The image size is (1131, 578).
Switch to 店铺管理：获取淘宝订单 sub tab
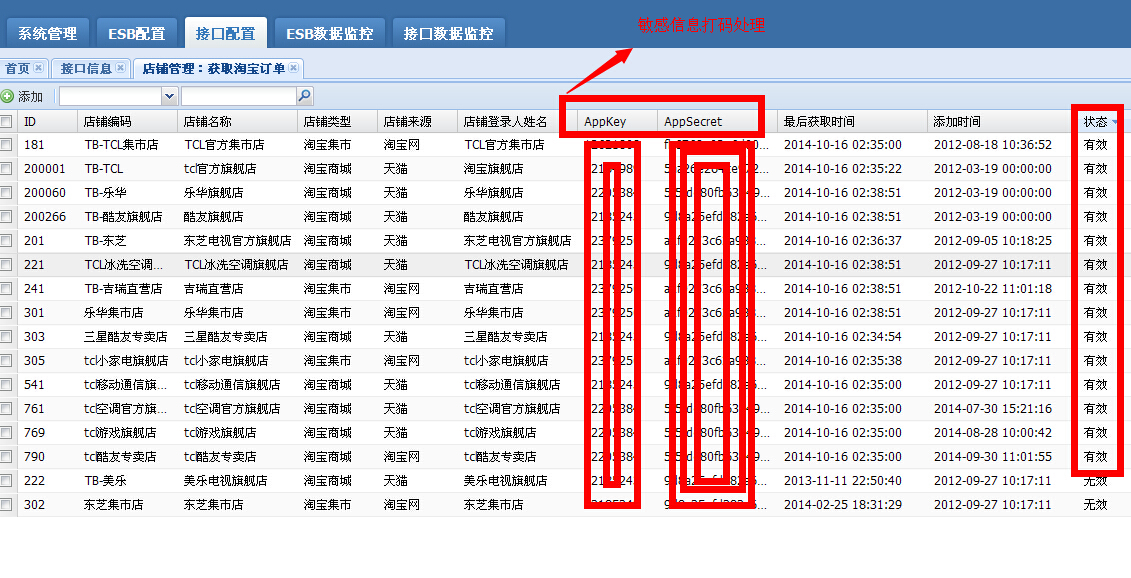(214, 69)
